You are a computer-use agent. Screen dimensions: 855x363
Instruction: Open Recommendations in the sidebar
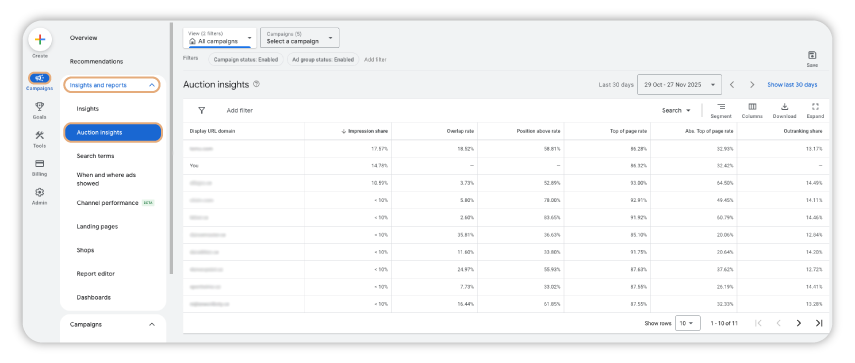97,62
